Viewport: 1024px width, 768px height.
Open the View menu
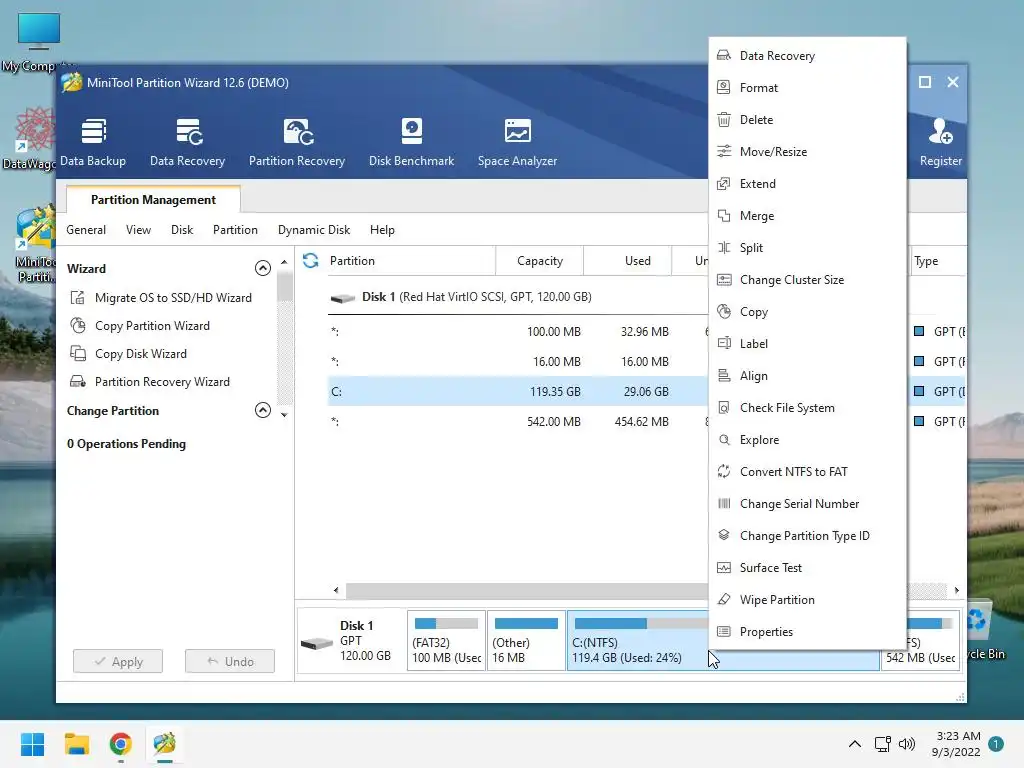(138, 230)
